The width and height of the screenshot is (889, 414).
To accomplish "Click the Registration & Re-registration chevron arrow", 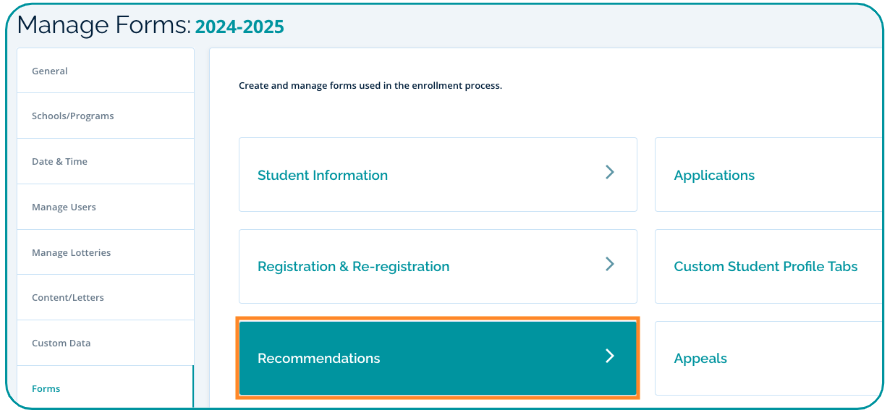I will click(609, 265).
